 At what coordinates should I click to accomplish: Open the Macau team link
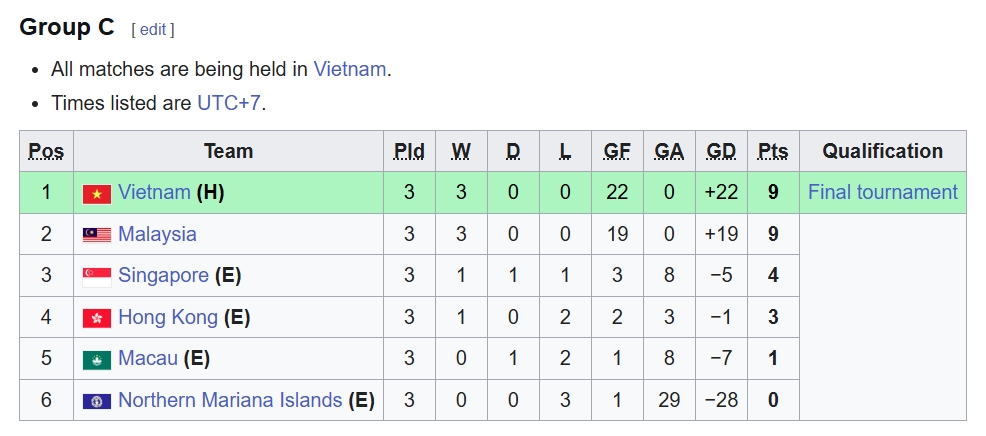(x=147, y=358)
